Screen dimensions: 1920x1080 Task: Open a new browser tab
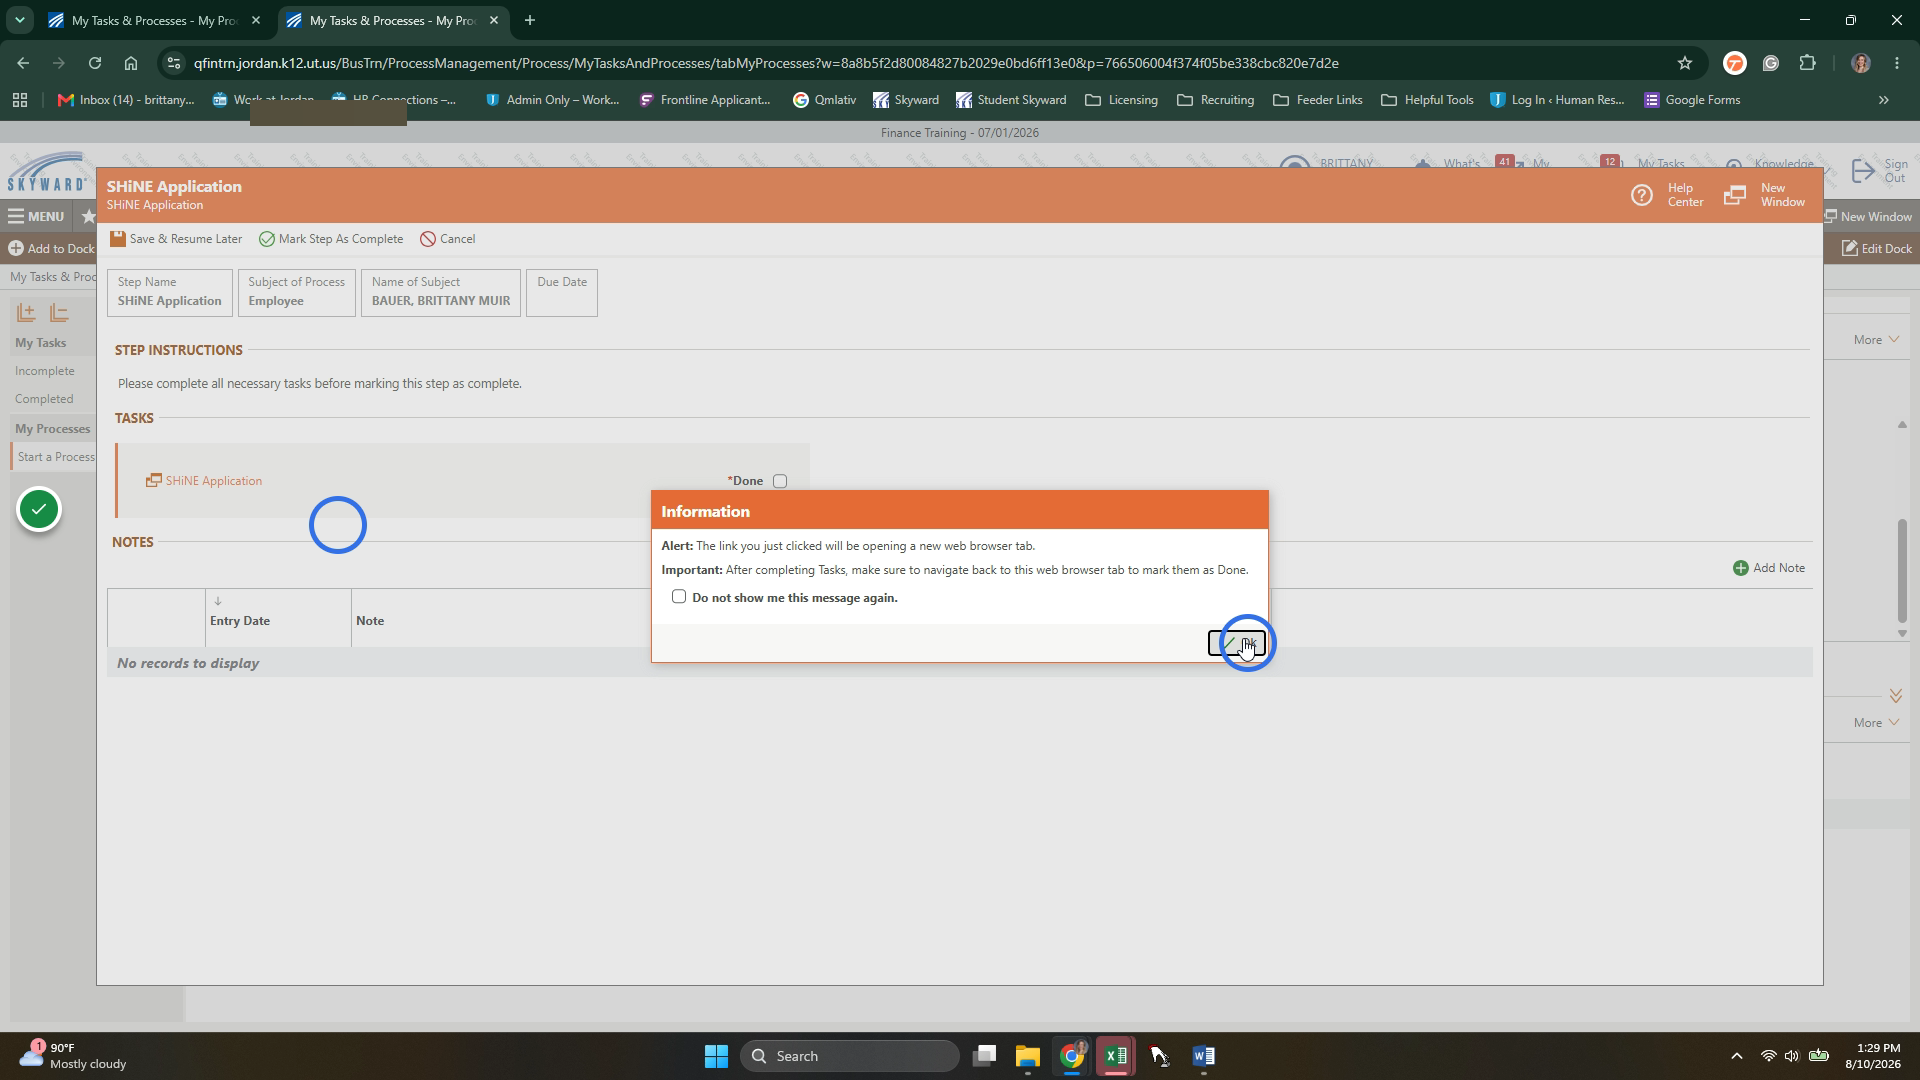tap(530, 20)
